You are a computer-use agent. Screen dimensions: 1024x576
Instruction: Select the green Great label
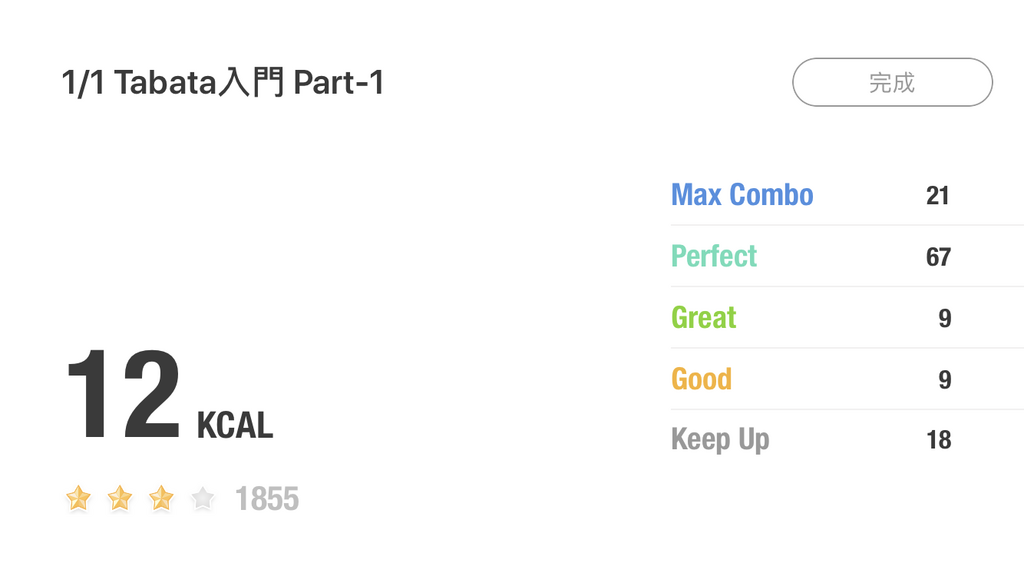click(x=704, y=318)
